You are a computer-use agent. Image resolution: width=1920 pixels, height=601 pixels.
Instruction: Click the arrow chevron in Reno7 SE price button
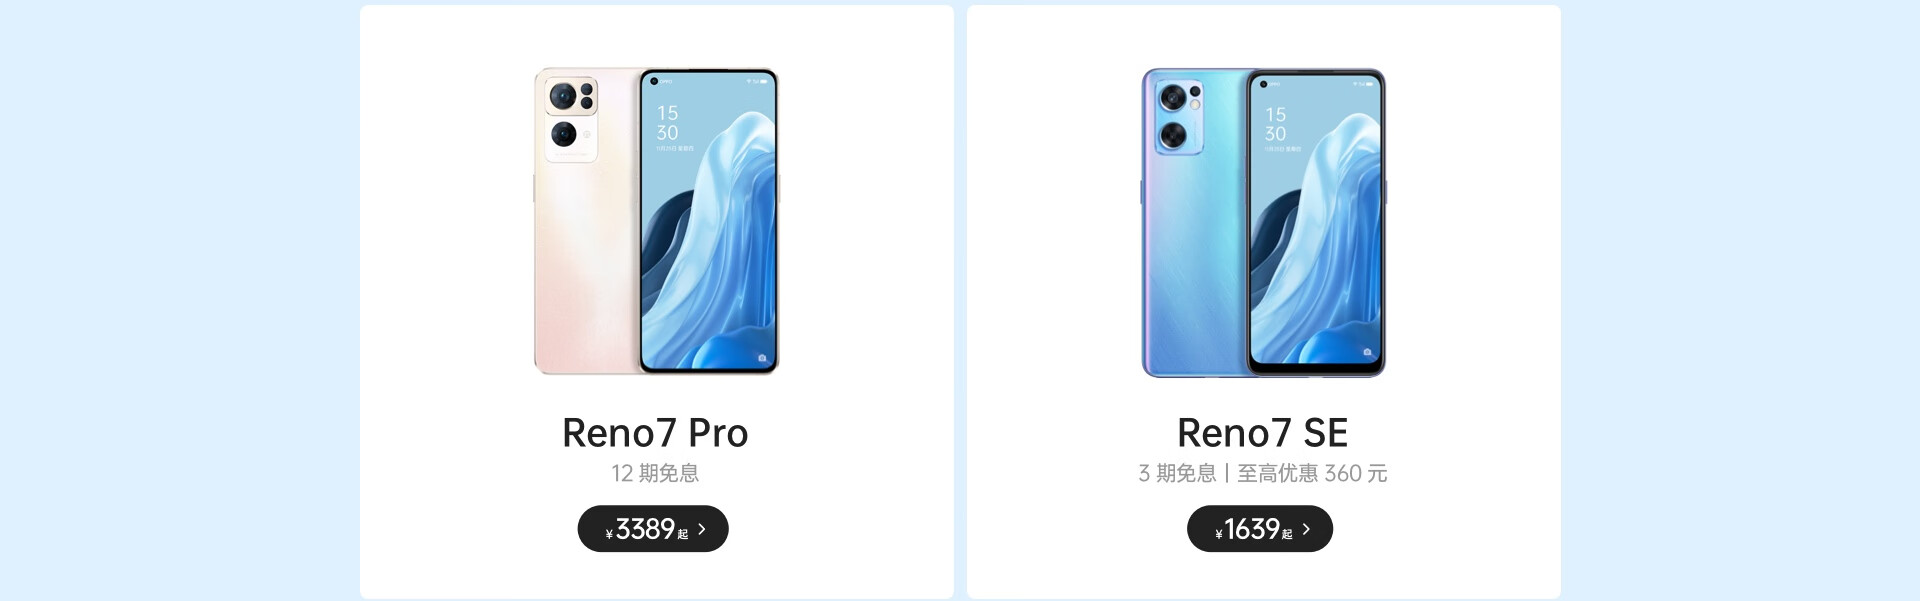click(x=1306, y=529)
